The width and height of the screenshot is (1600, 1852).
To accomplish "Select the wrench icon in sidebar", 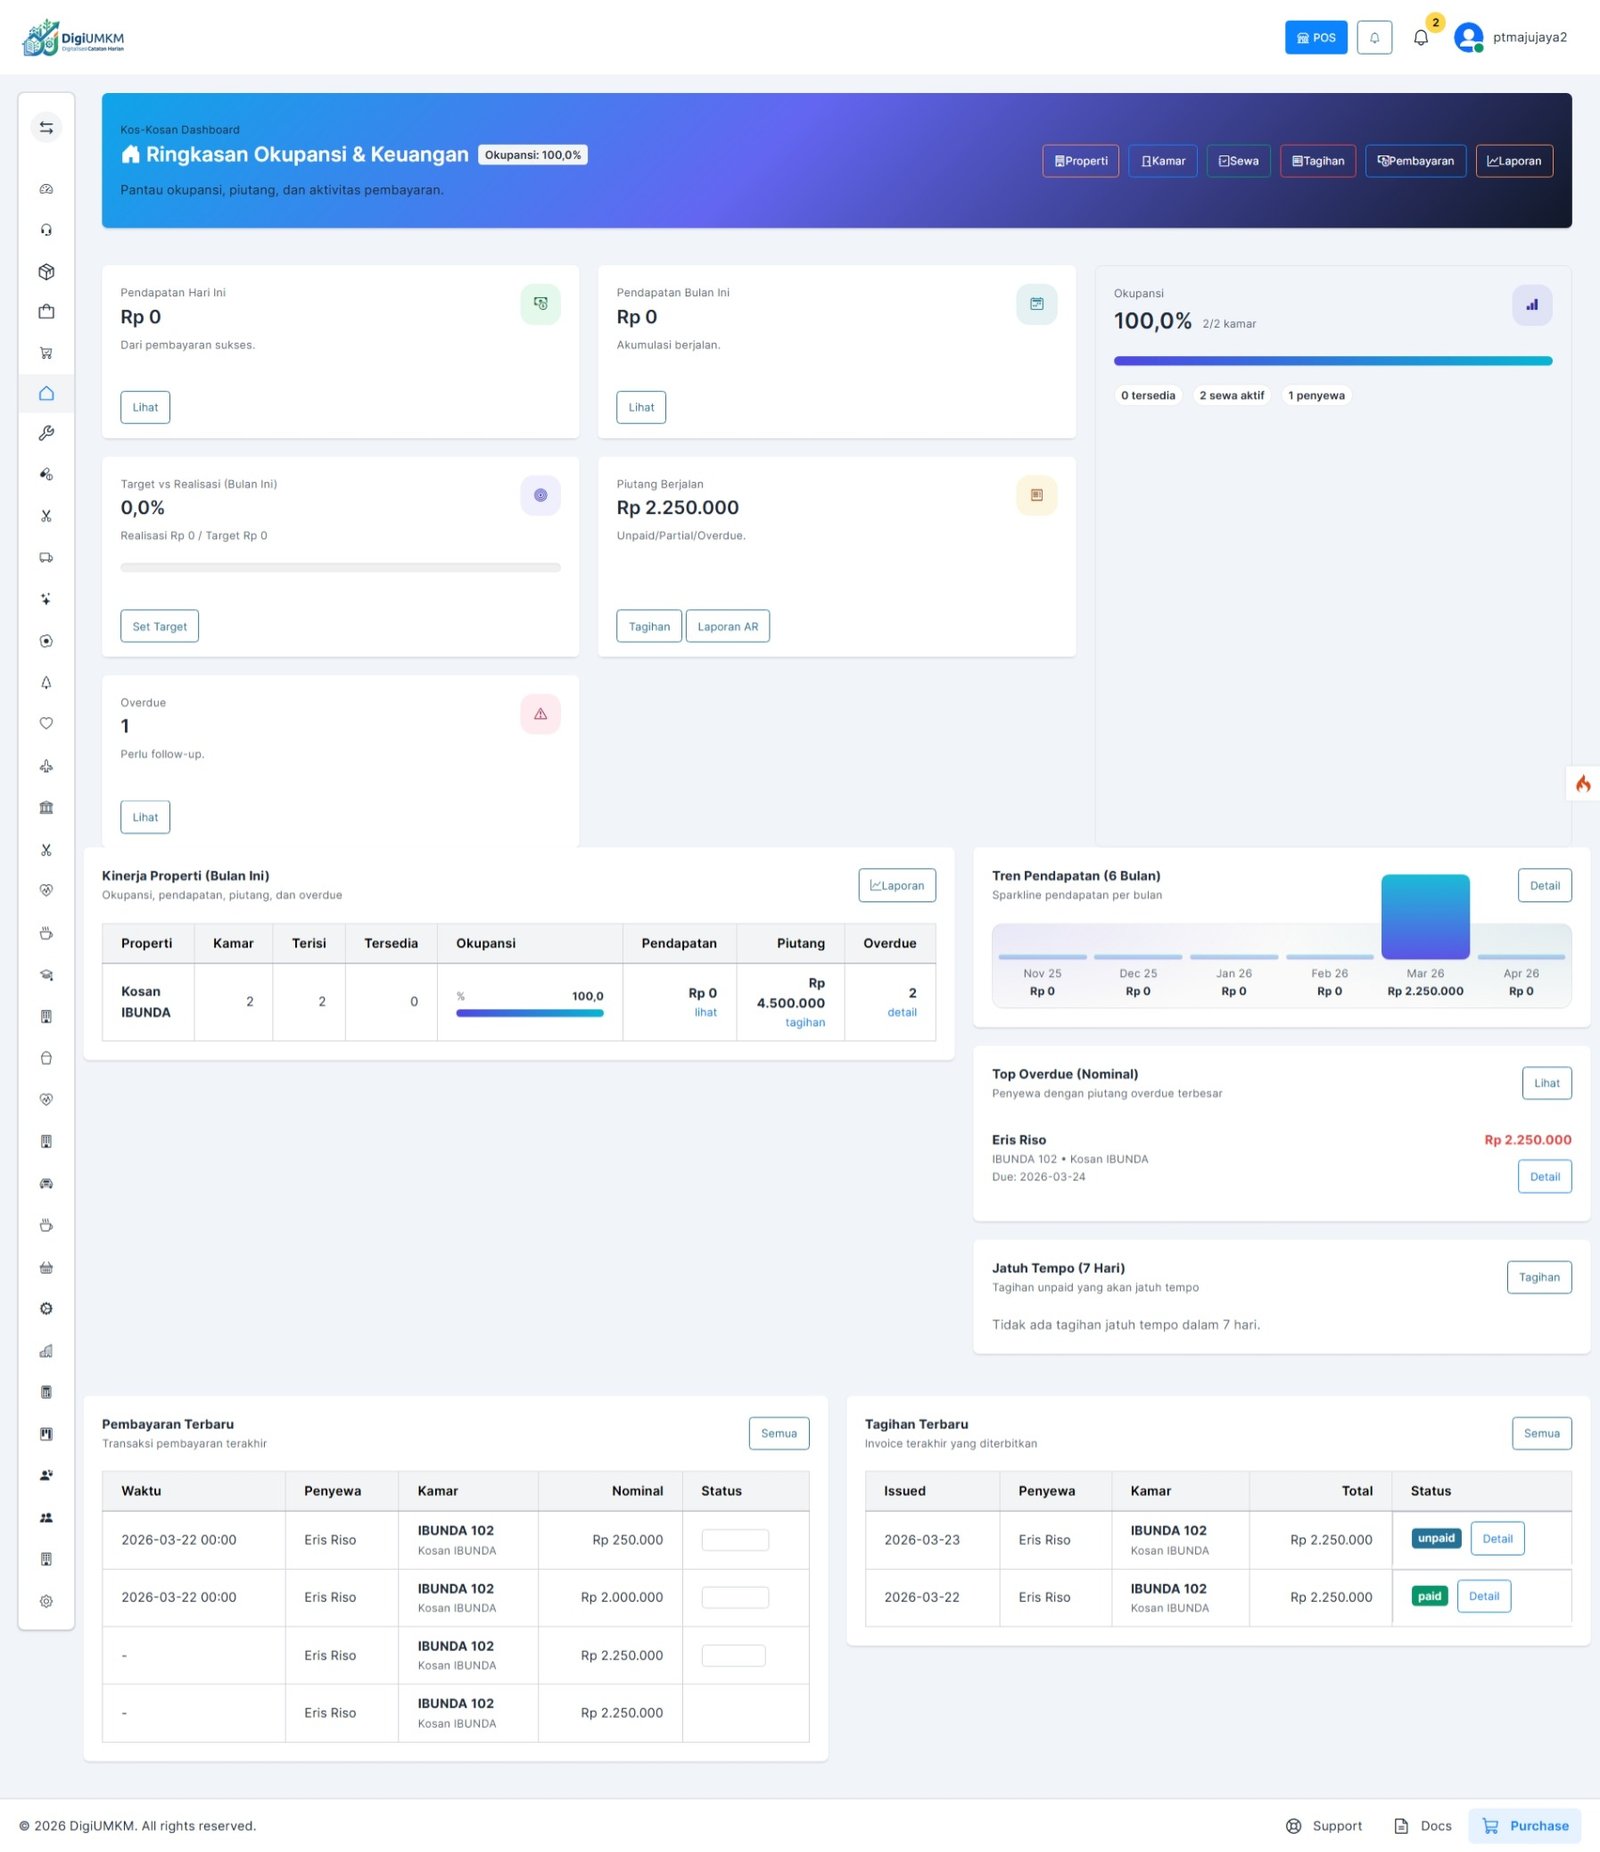I will click(x=46, y=433).
